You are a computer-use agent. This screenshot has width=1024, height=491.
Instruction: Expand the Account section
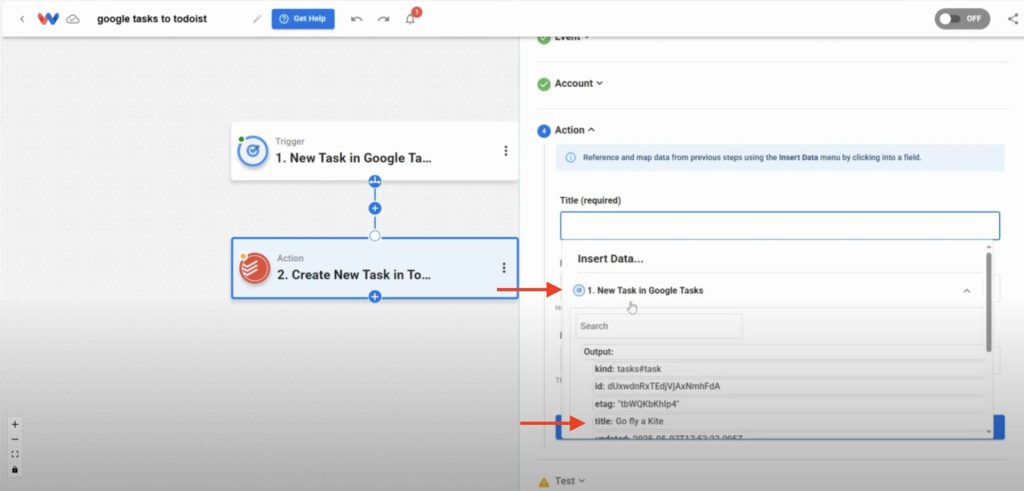pyautogui.click(x=579, y=84)
